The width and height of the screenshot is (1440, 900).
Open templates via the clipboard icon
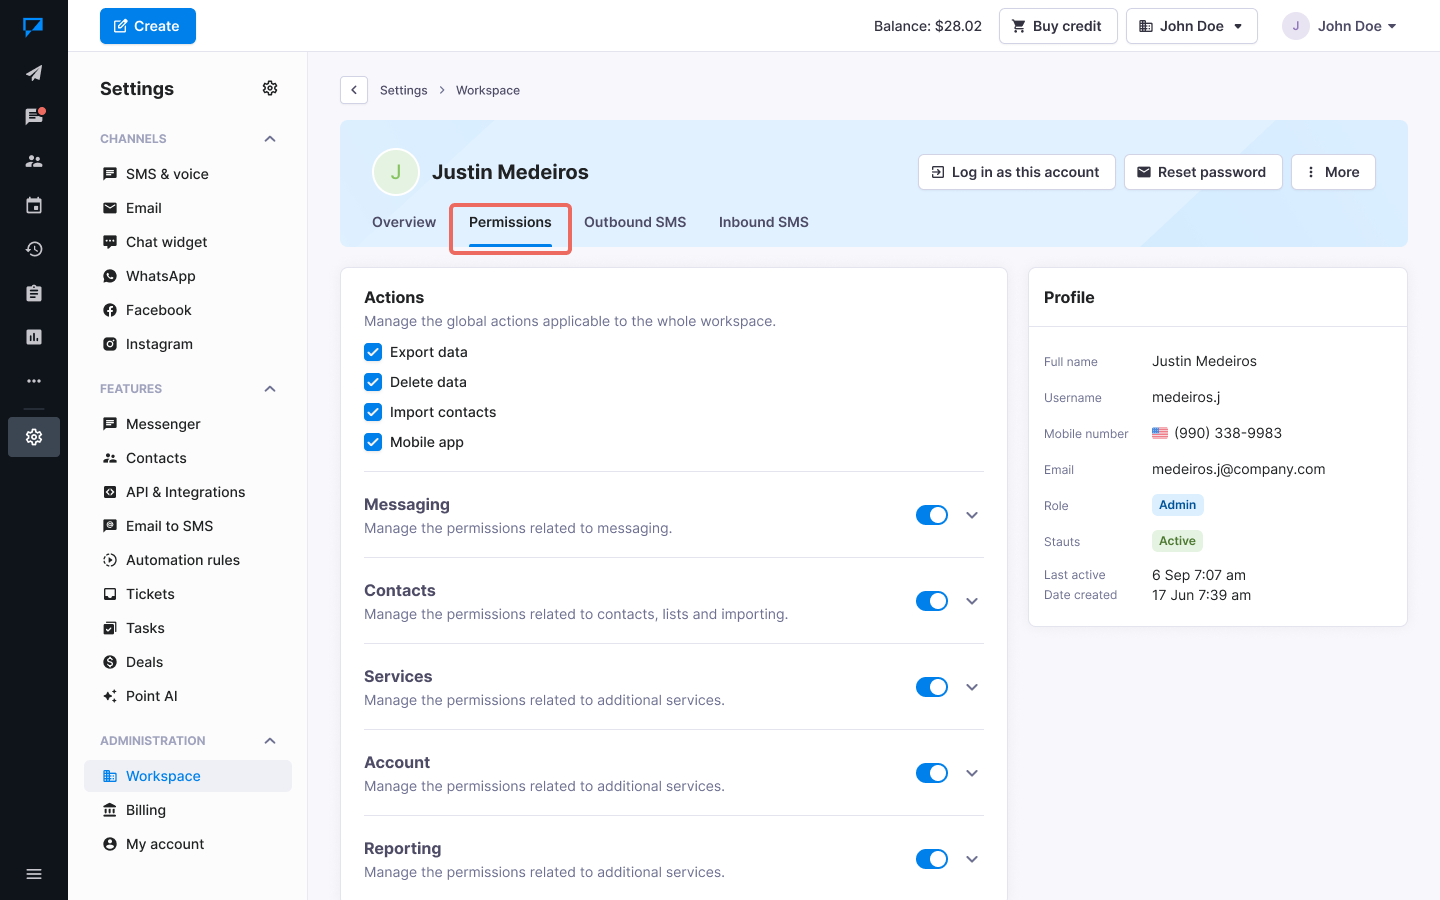pyautogui.click(x=34, y=292)
